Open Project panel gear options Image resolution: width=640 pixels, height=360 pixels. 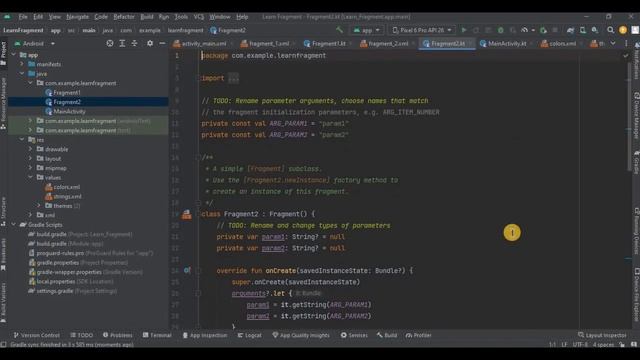150,43
